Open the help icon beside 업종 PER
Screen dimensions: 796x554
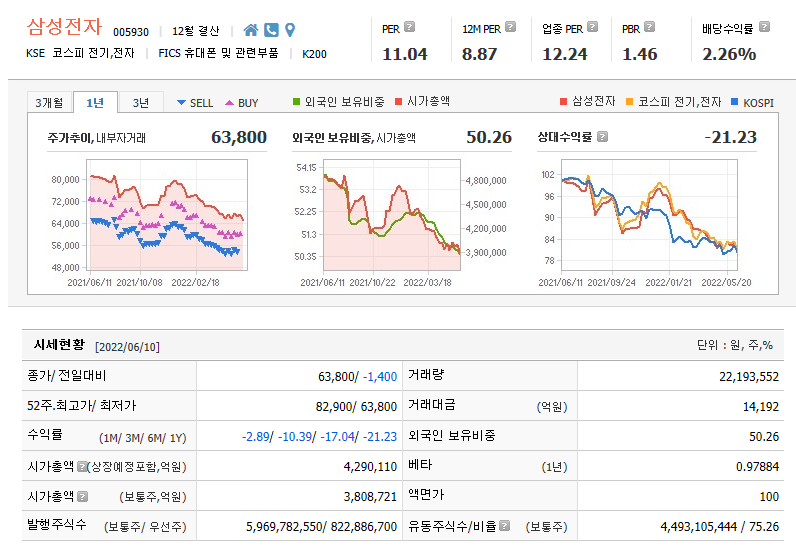(592, 27)
